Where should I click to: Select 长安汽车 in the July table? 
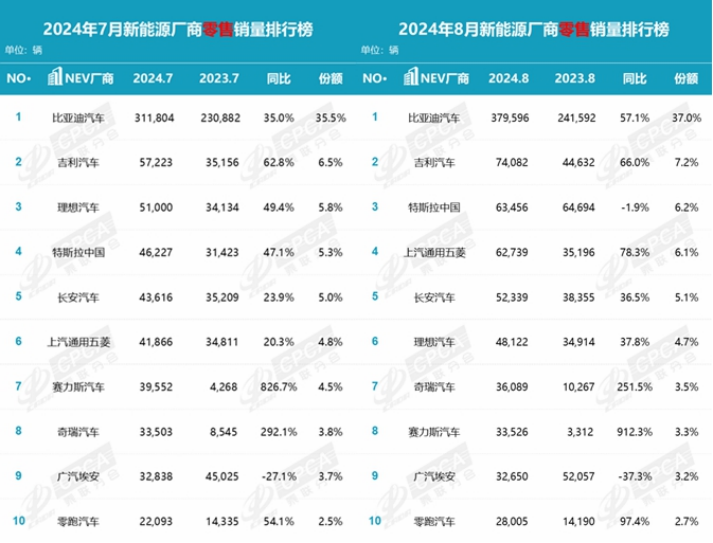coord(78,298)
